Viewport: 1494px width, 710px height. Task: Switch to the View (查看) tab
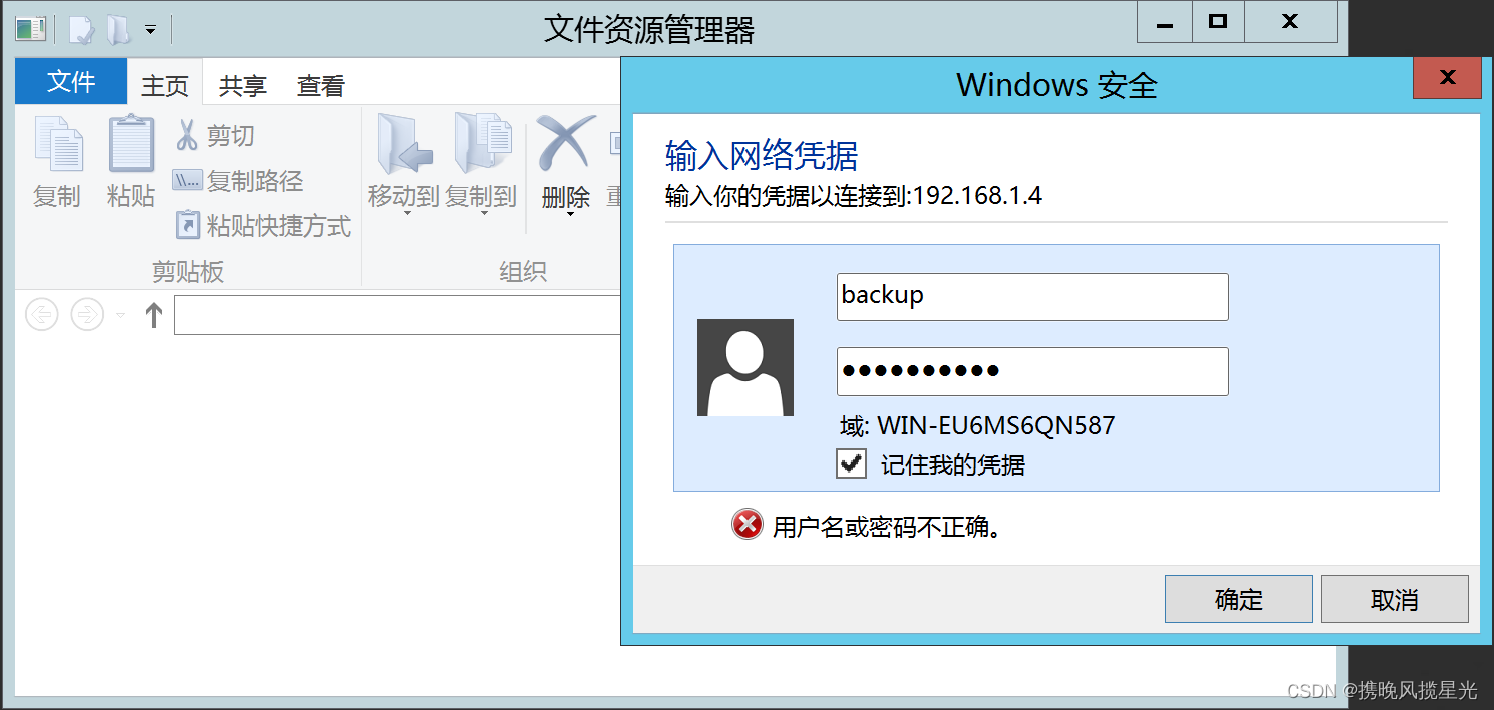tap(320, 86)
